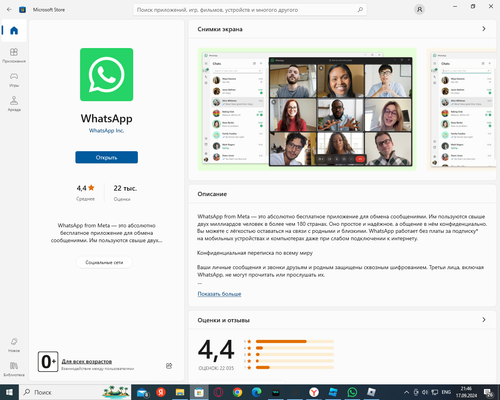This screenshot has height=400, width=500.
Task: Click the 22 тыс. ratings count
Action: (125, 188)
